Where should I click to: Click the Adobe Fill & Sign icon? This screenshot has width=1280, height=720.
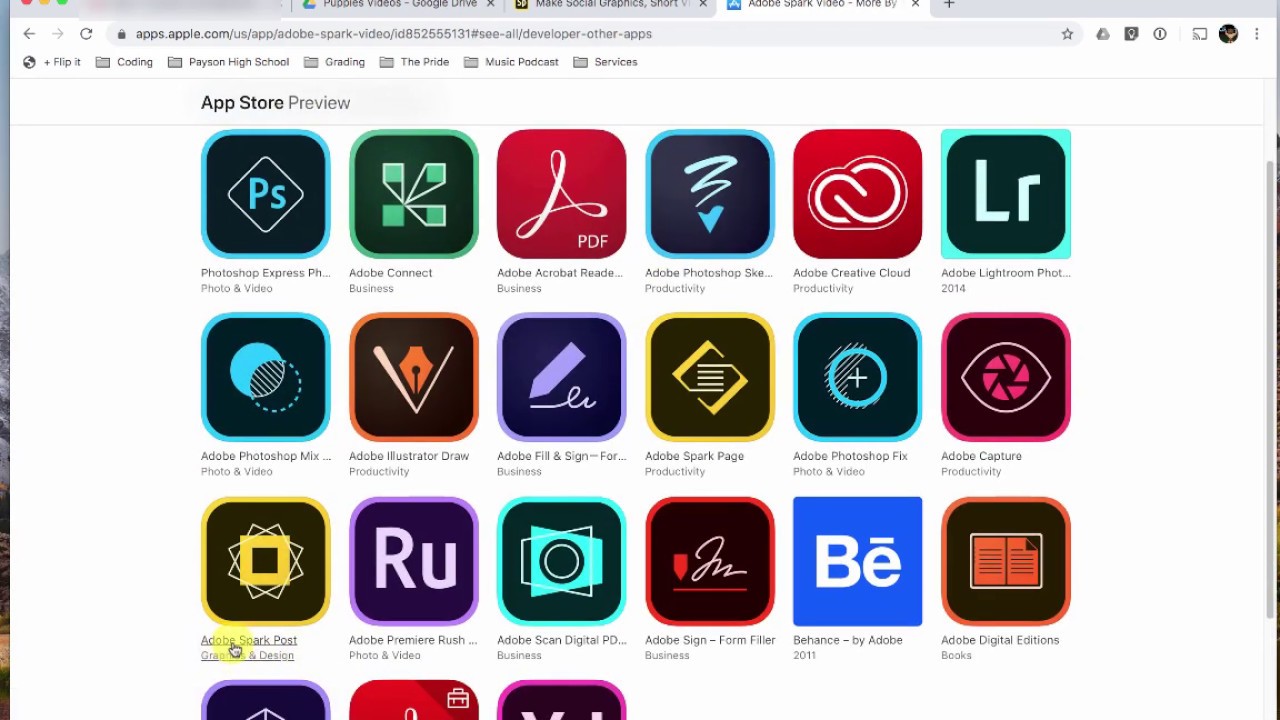tap(561, 377)
